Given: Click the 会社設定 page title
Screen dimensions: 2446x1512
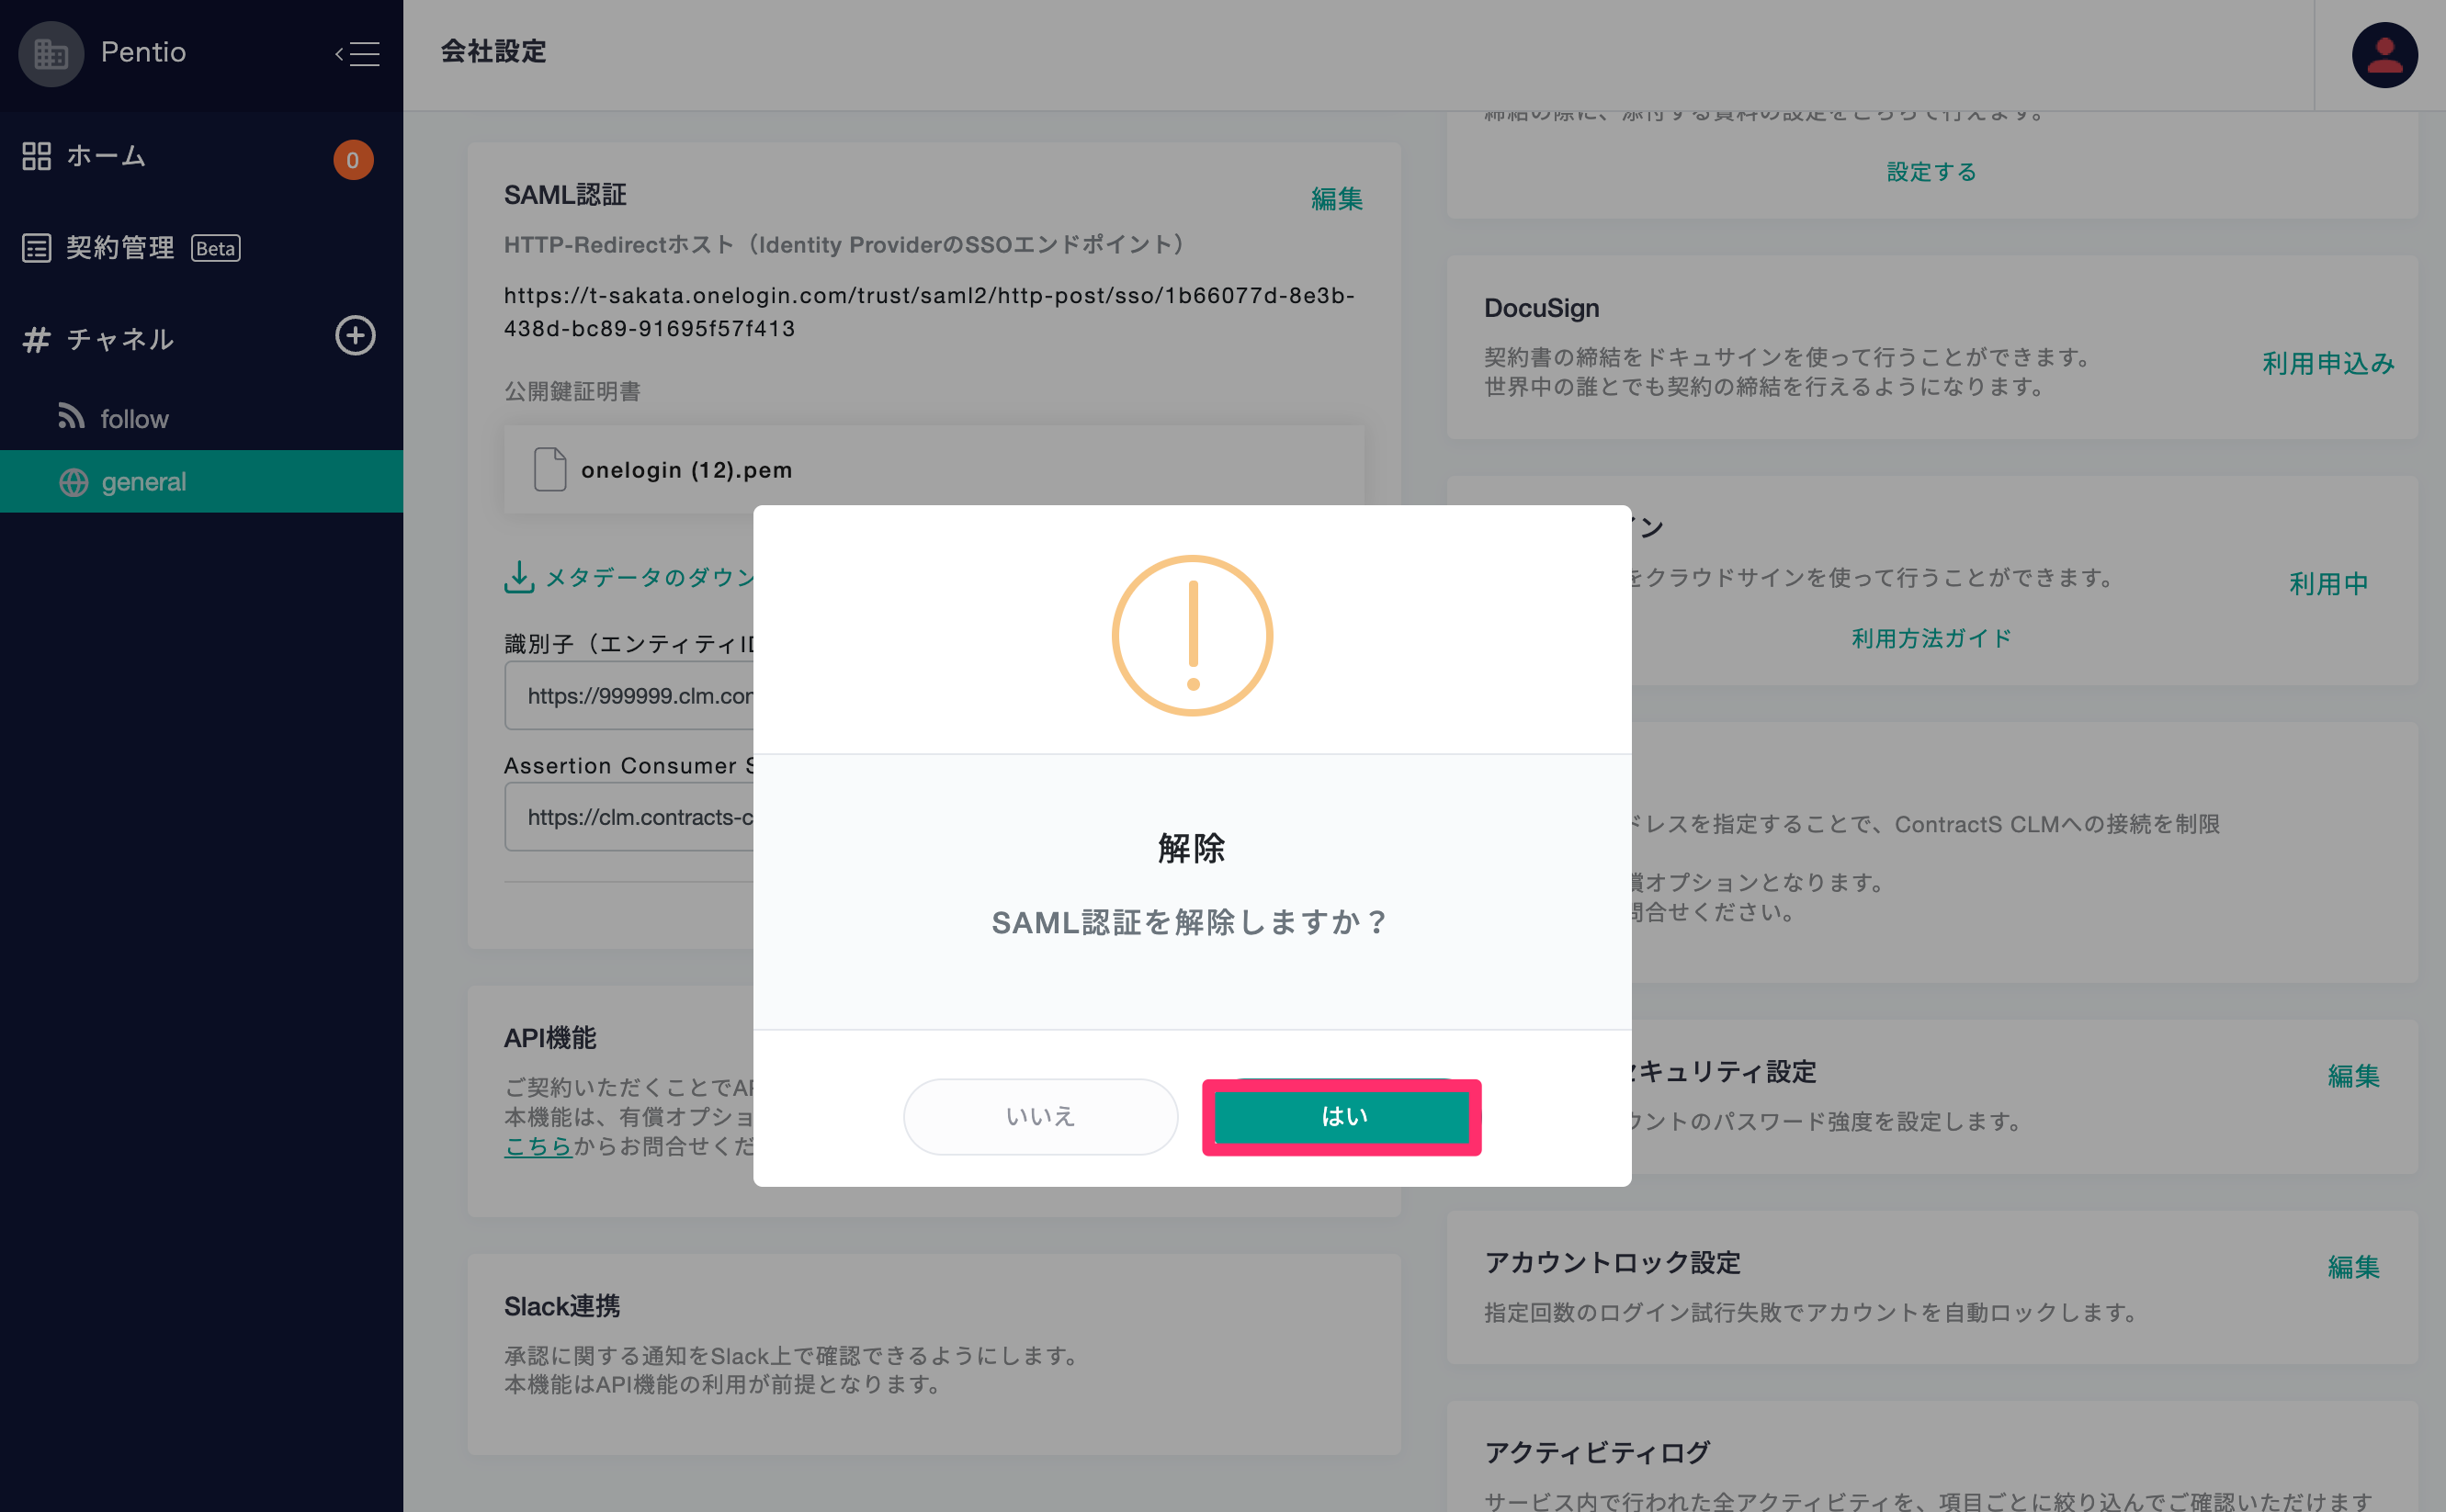Looking at the screenshot, I should point(494,52).
